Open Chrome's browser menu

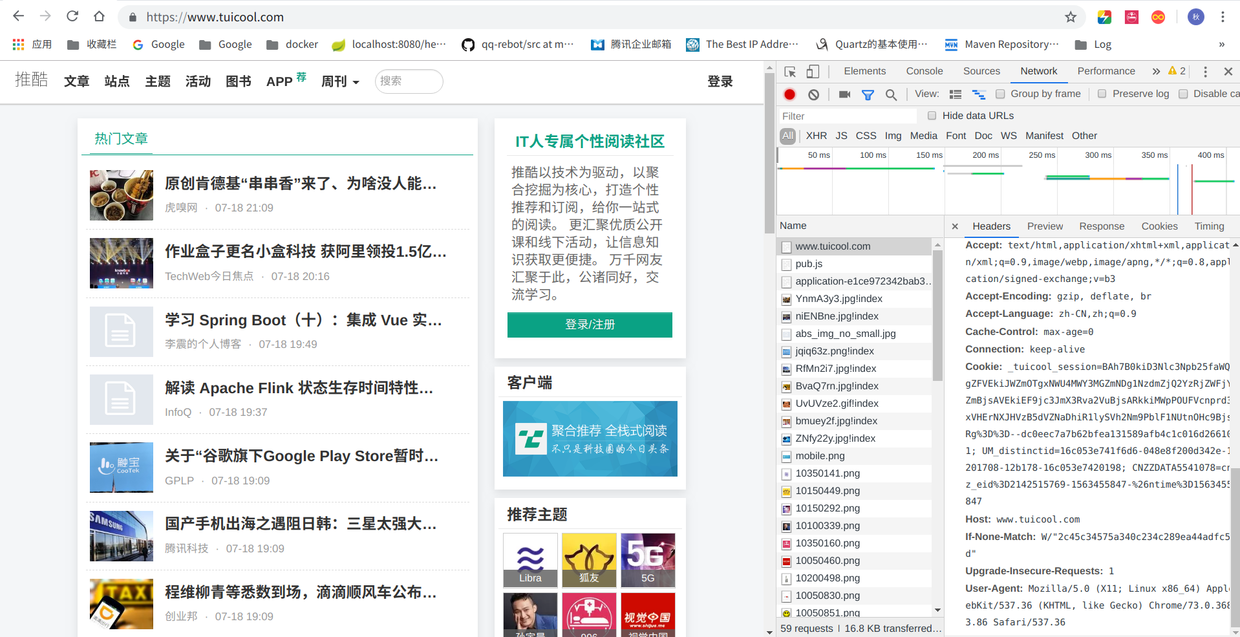point(1223,16)
